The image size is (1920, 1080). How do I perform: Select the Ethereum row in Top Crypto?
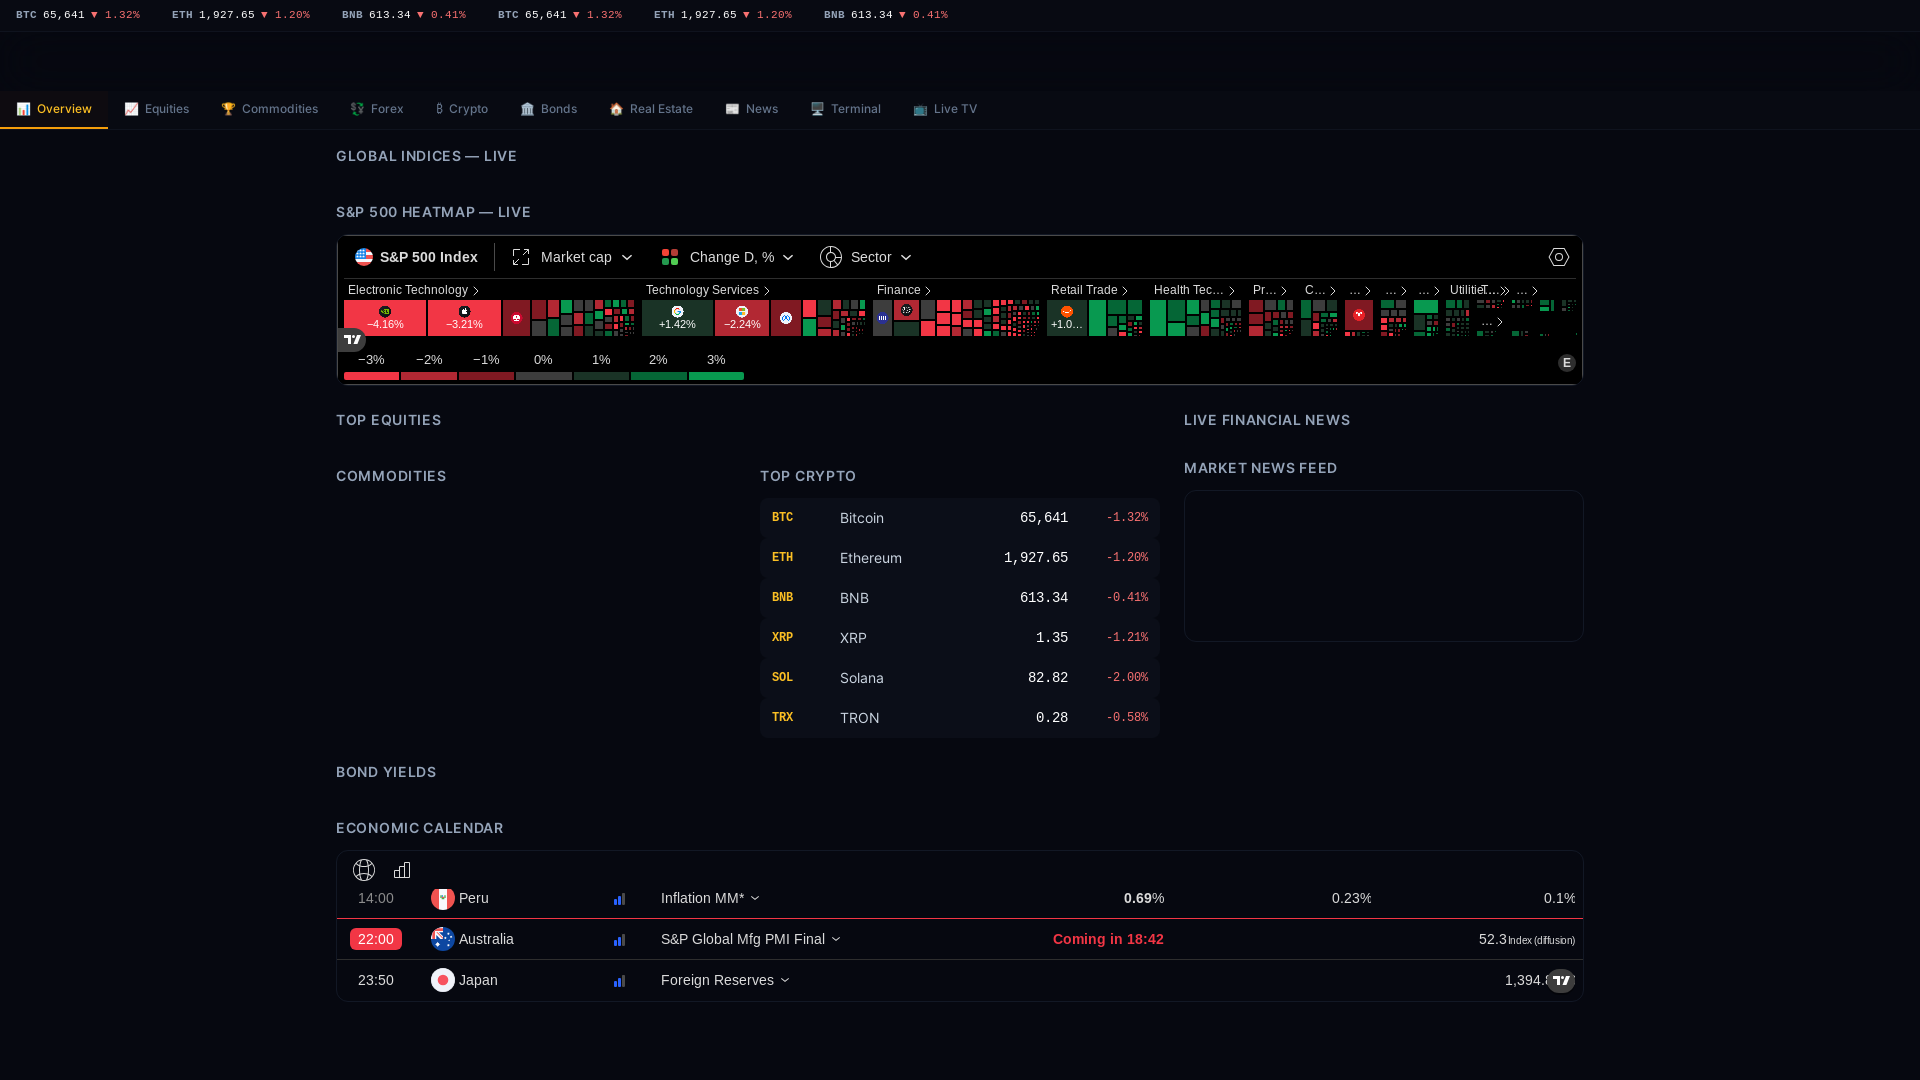click(x=960, y=558)
